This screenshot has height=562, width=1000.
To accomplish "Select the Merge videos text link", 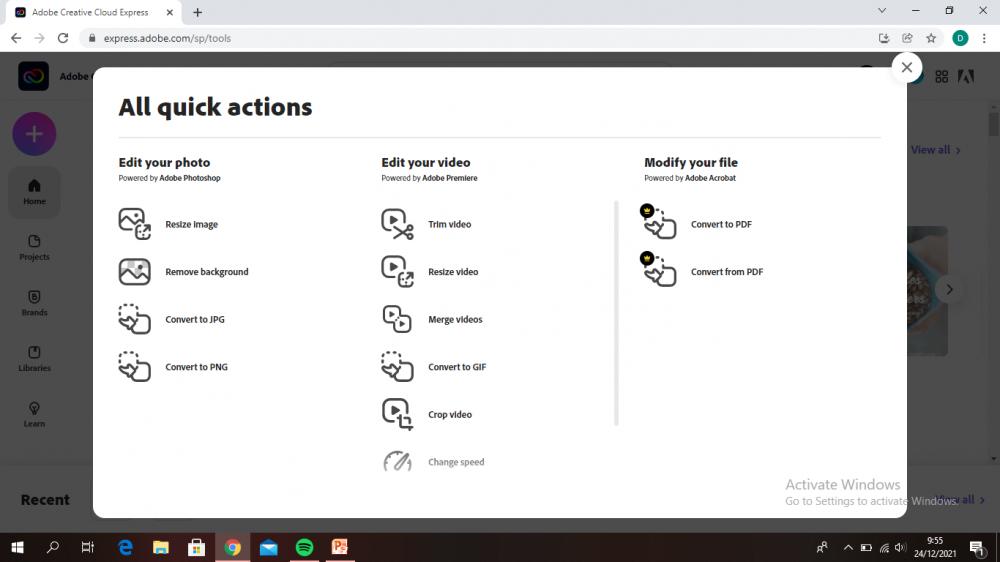I will (x=455, y=319).
